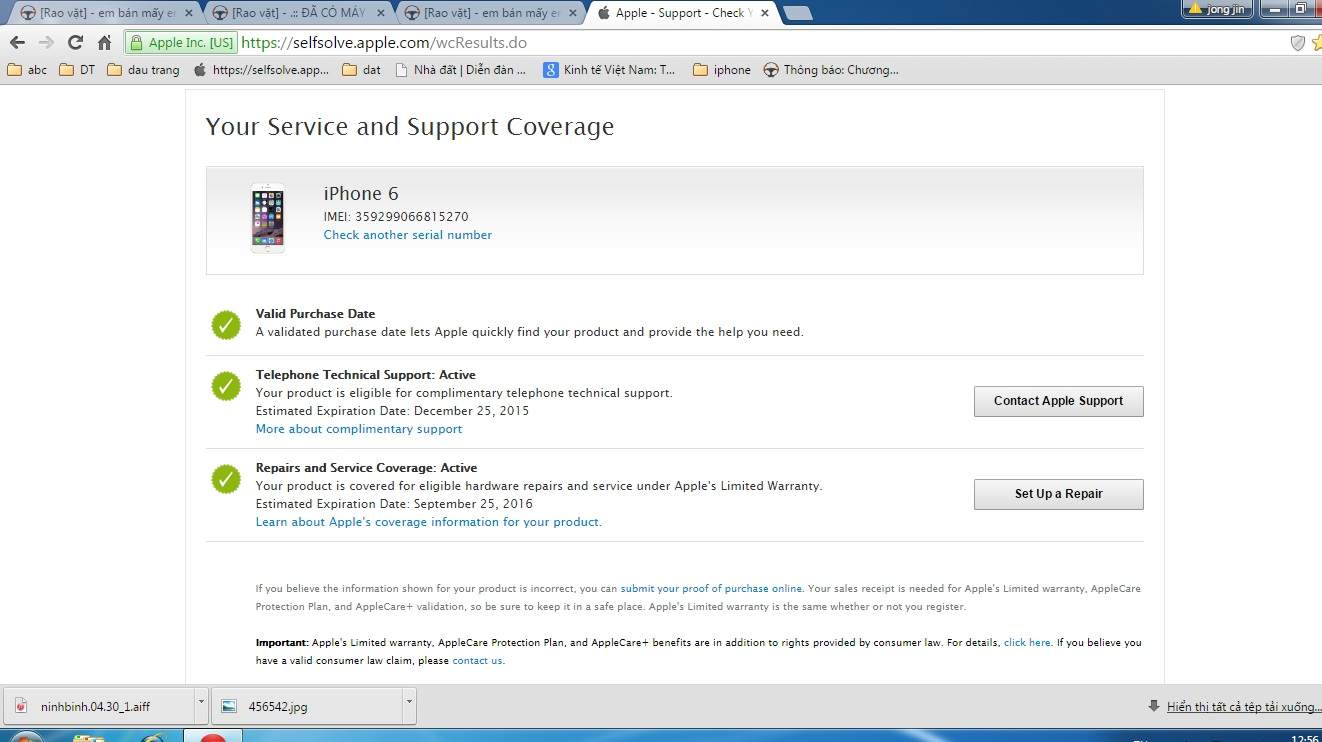The image size is (1322, 742).
Task: Open Learn about Apple's coverage information link
Action: (428, 522)
